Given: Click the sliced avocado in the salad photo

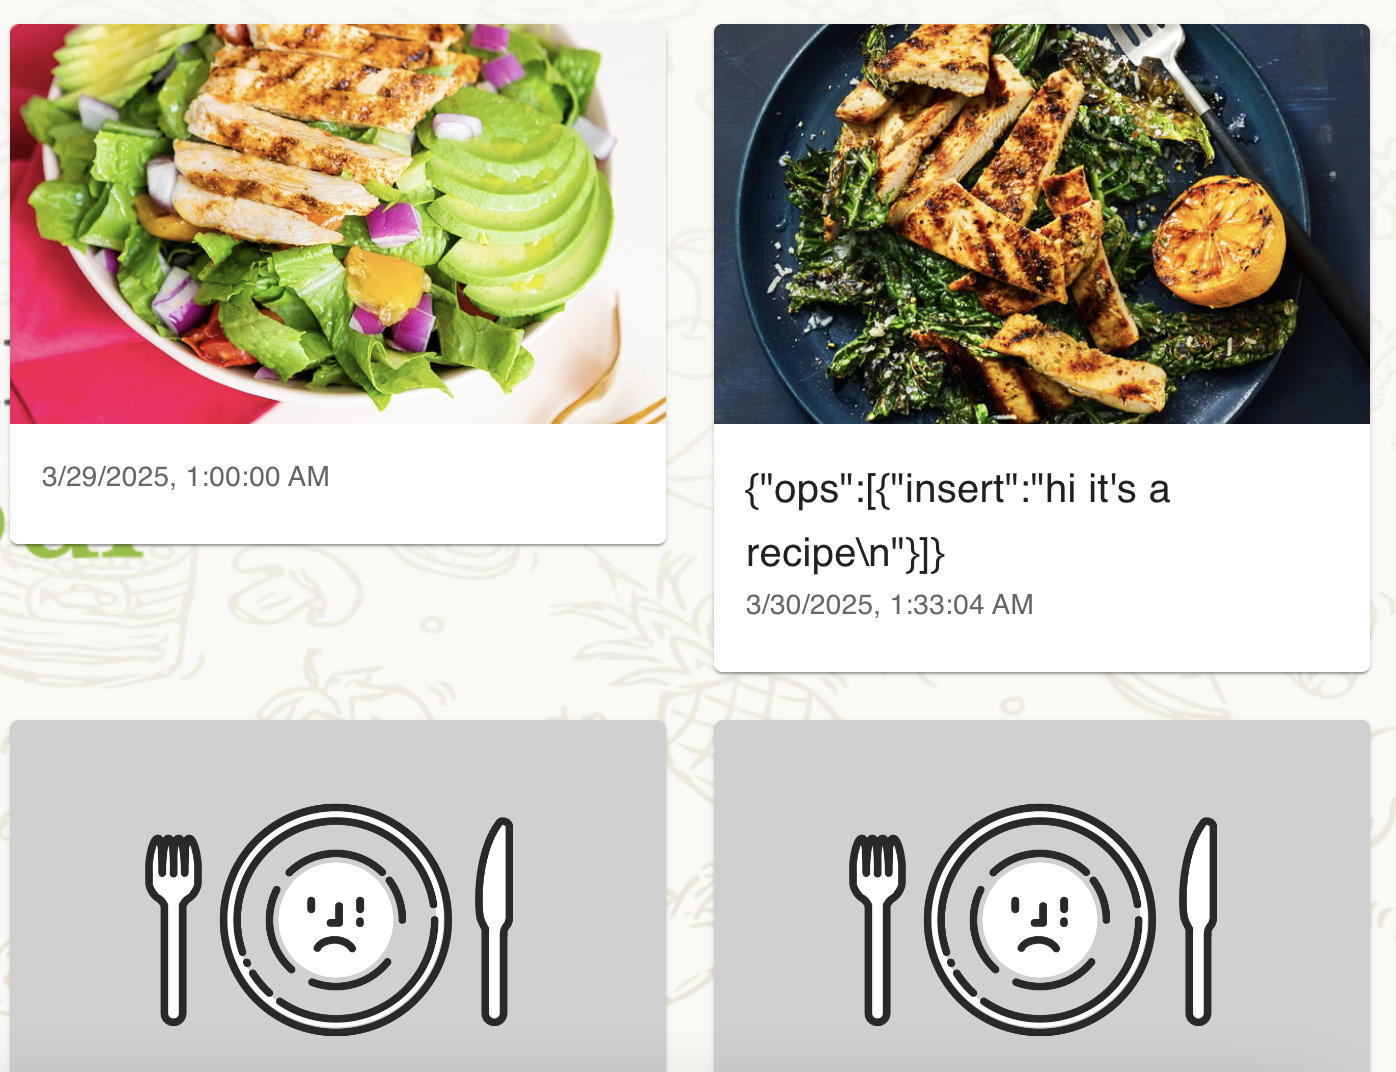Looking at the screenshot, I should click(520, 210).
